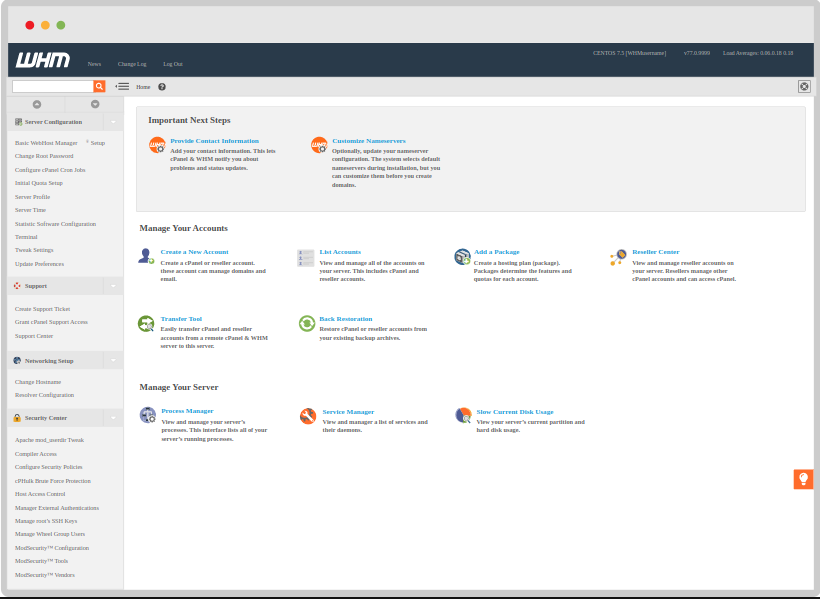Open Resolver Configuration
The image size is (820, 599).
pos(44,395)
